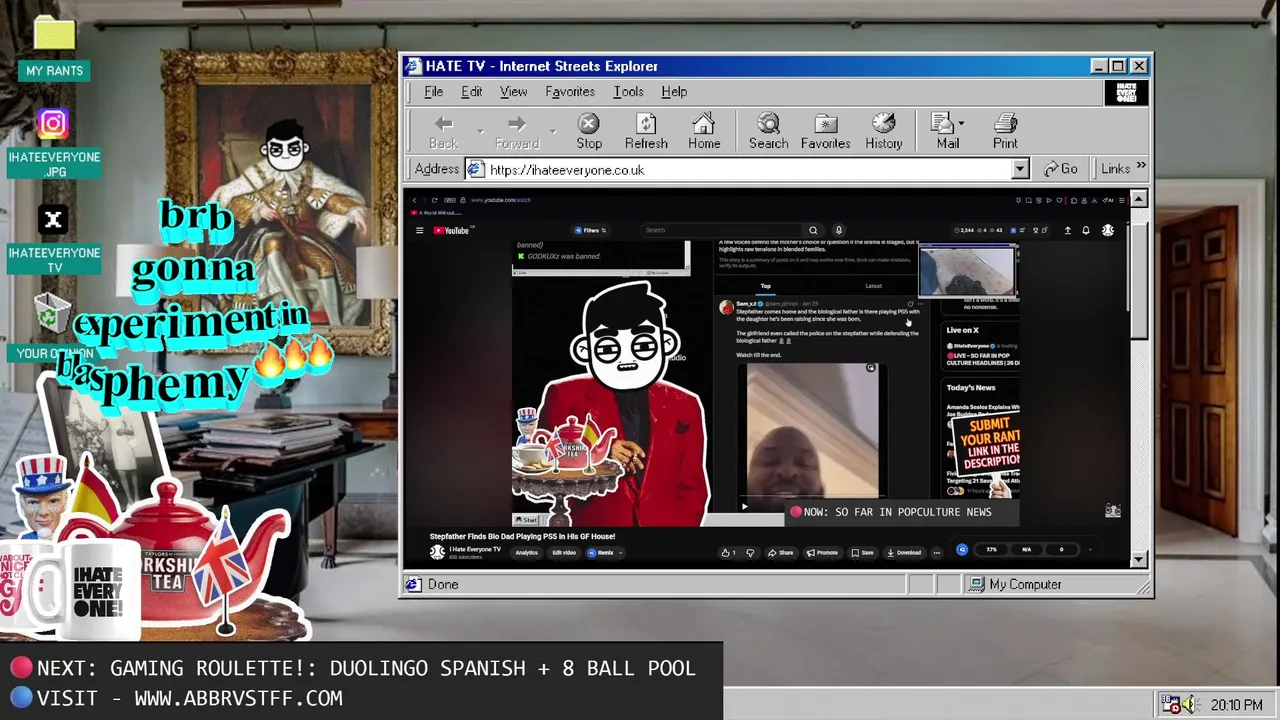Image resolution: width=1280 pixels, height=720 pixels.
Task: Click the I Hate Everyone TV channel name
Action: [x=475, y=549]
